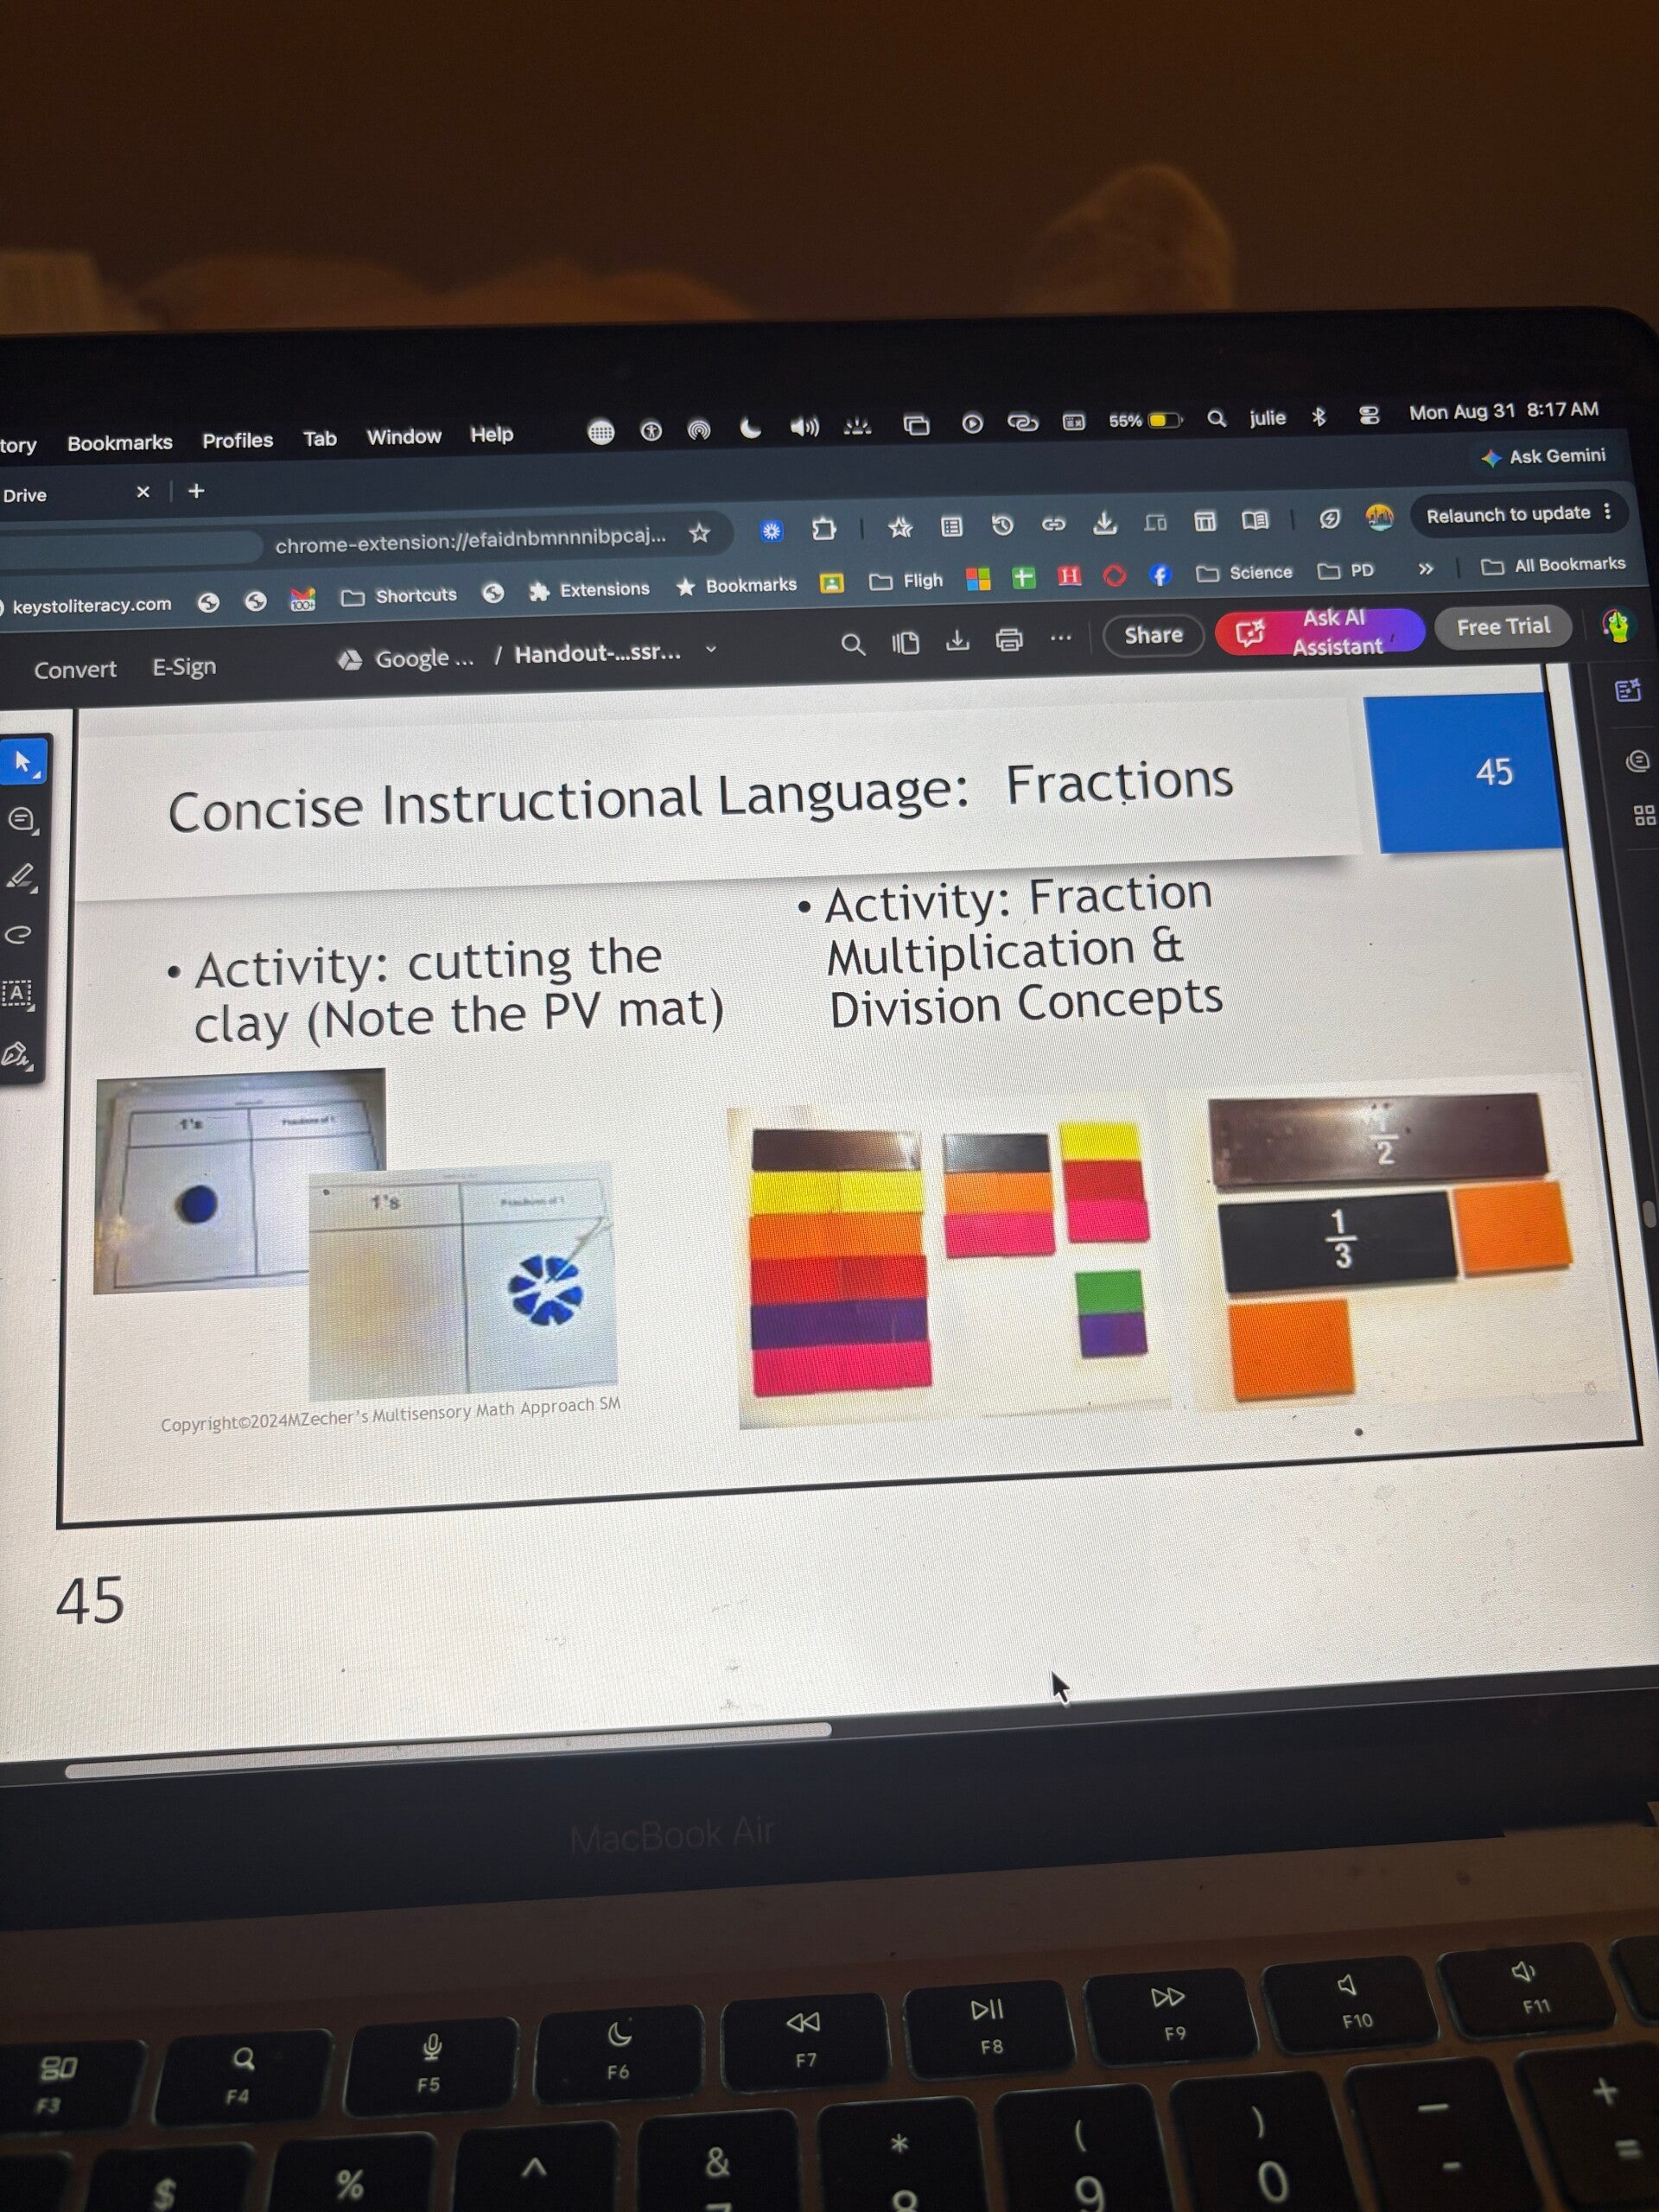Download the PDF file
Viewport: 1659px width, 2212px height.
(957, 640)
